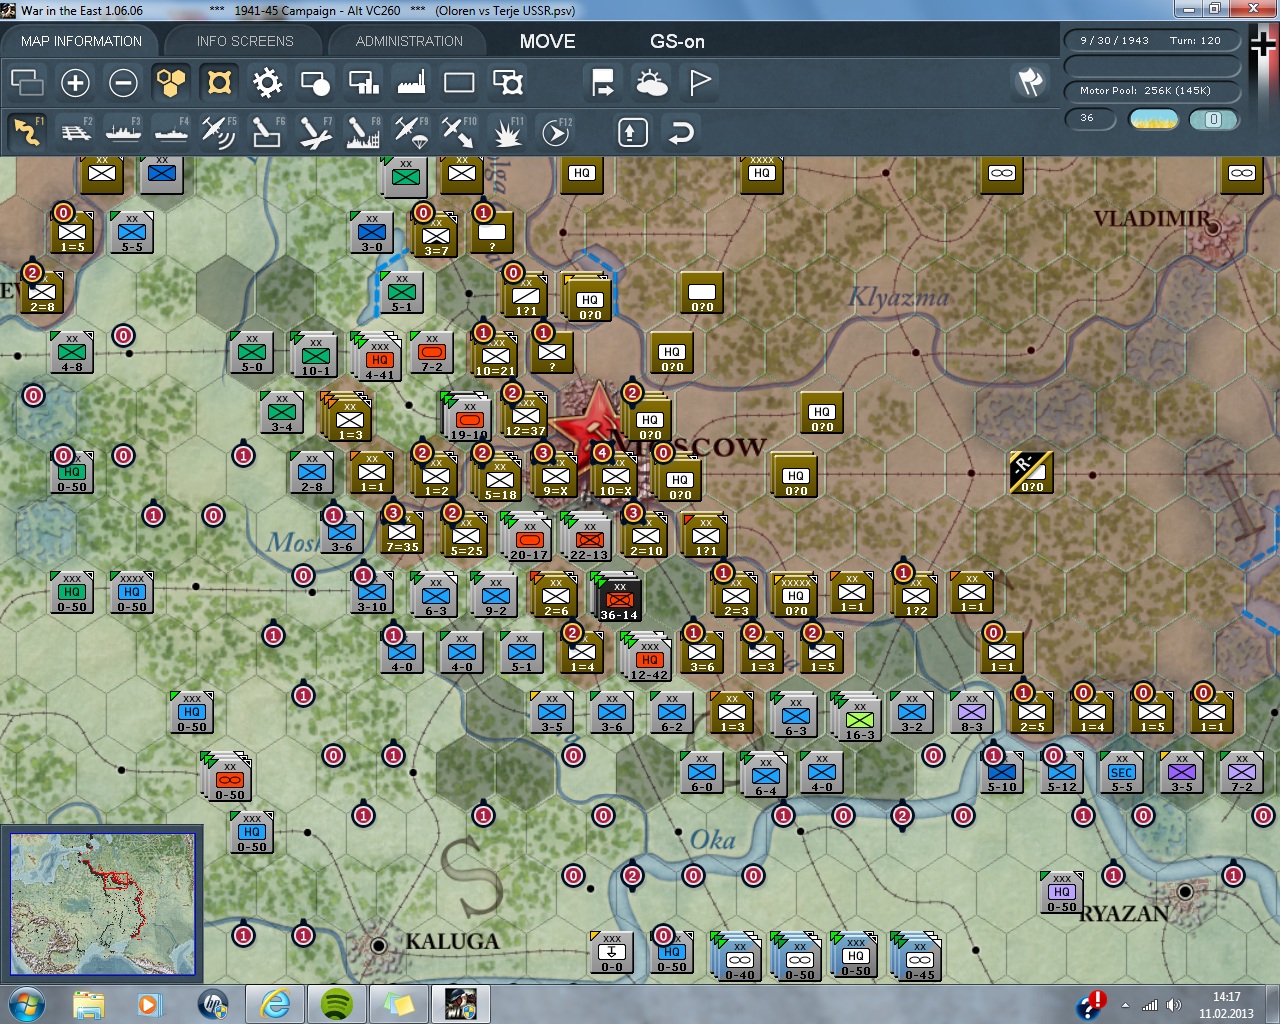Image resolution: width=1280 pixels, height=1024 pixels.
Task: Select the F9 air transport mode icon
Action: (411, 132)
